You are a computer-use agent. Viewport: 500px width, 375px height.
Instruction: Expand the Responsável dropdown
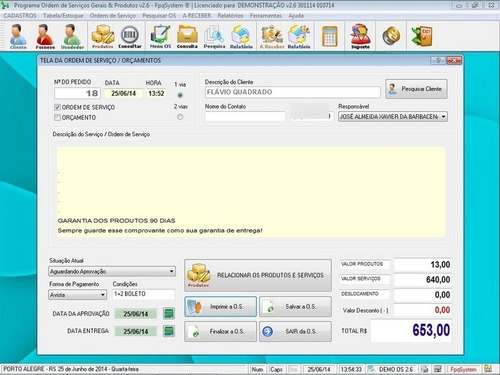[443, 117]
